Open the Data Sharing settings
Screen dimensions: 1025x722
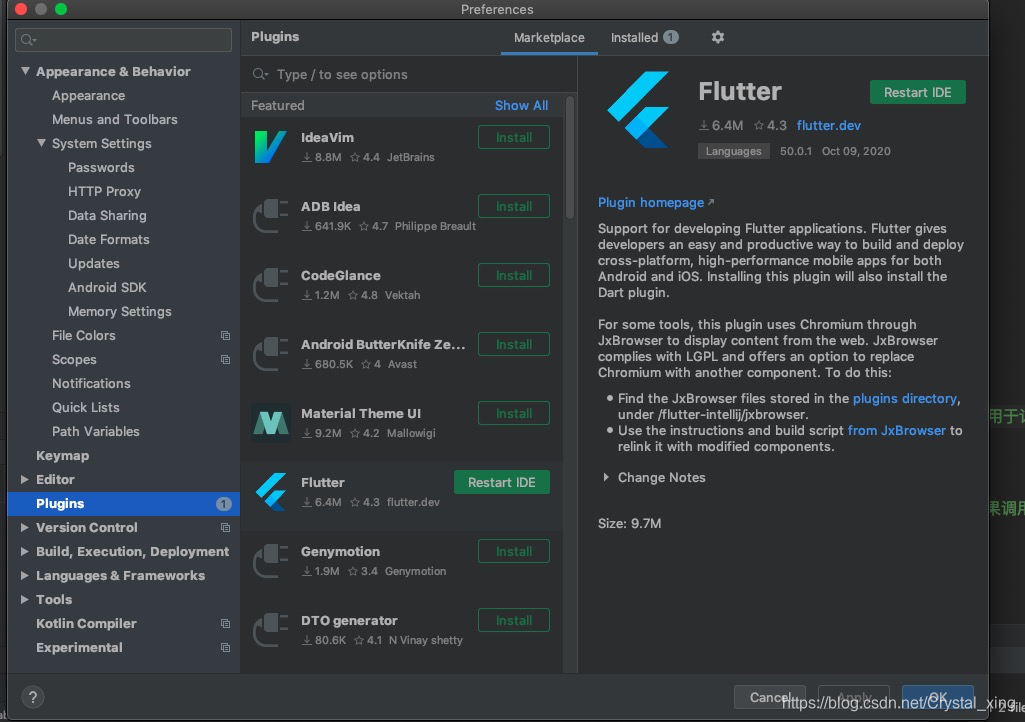click(x=107, y=216)
